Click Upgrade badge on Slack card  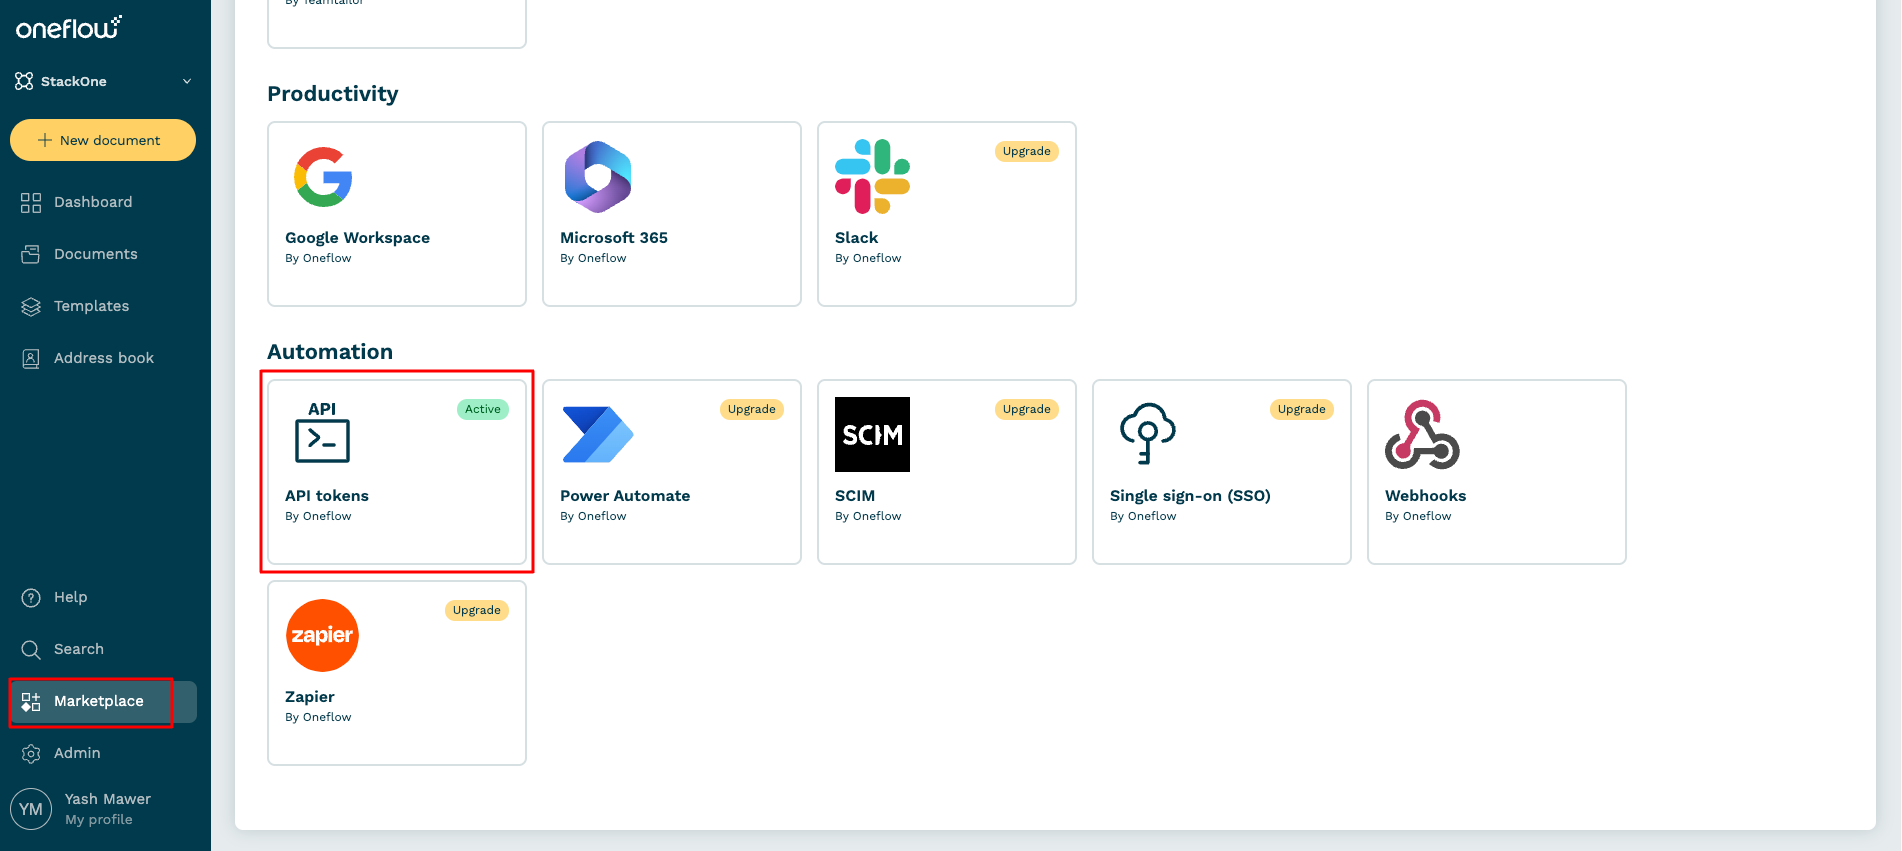click(x=1027, y=152)
